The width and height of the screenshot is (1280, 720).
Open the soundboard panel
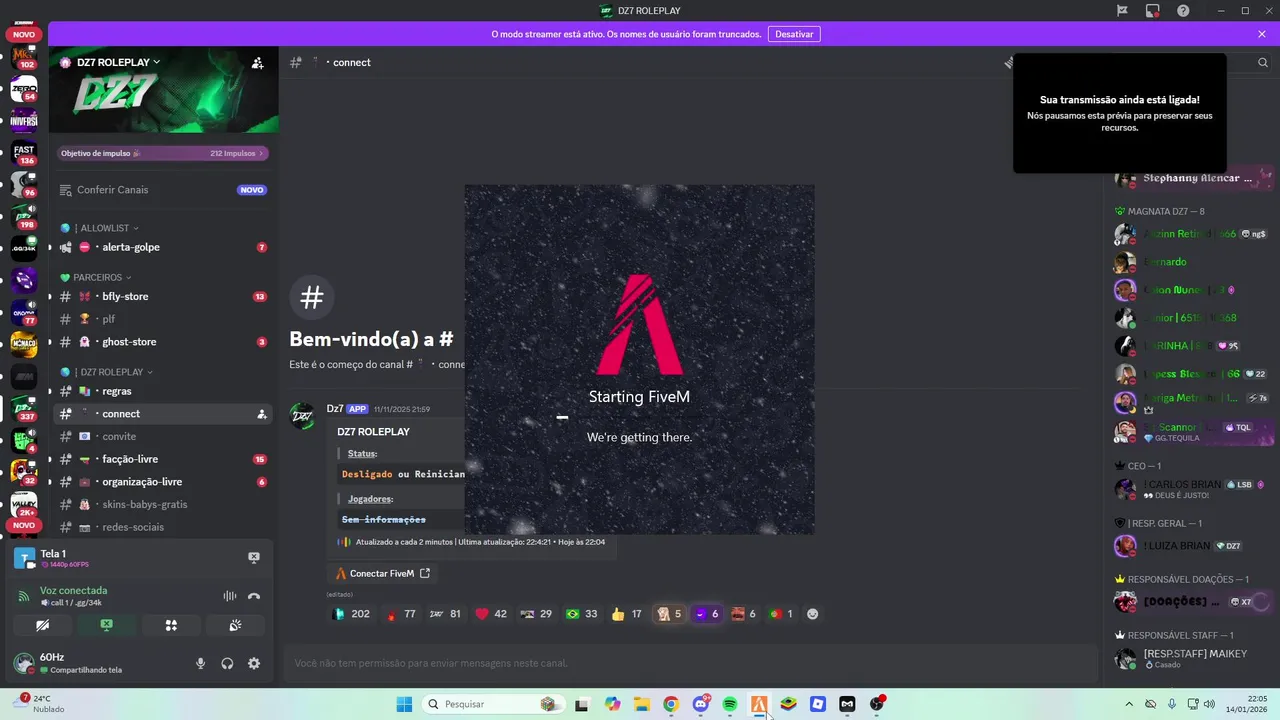pos(235,625)
